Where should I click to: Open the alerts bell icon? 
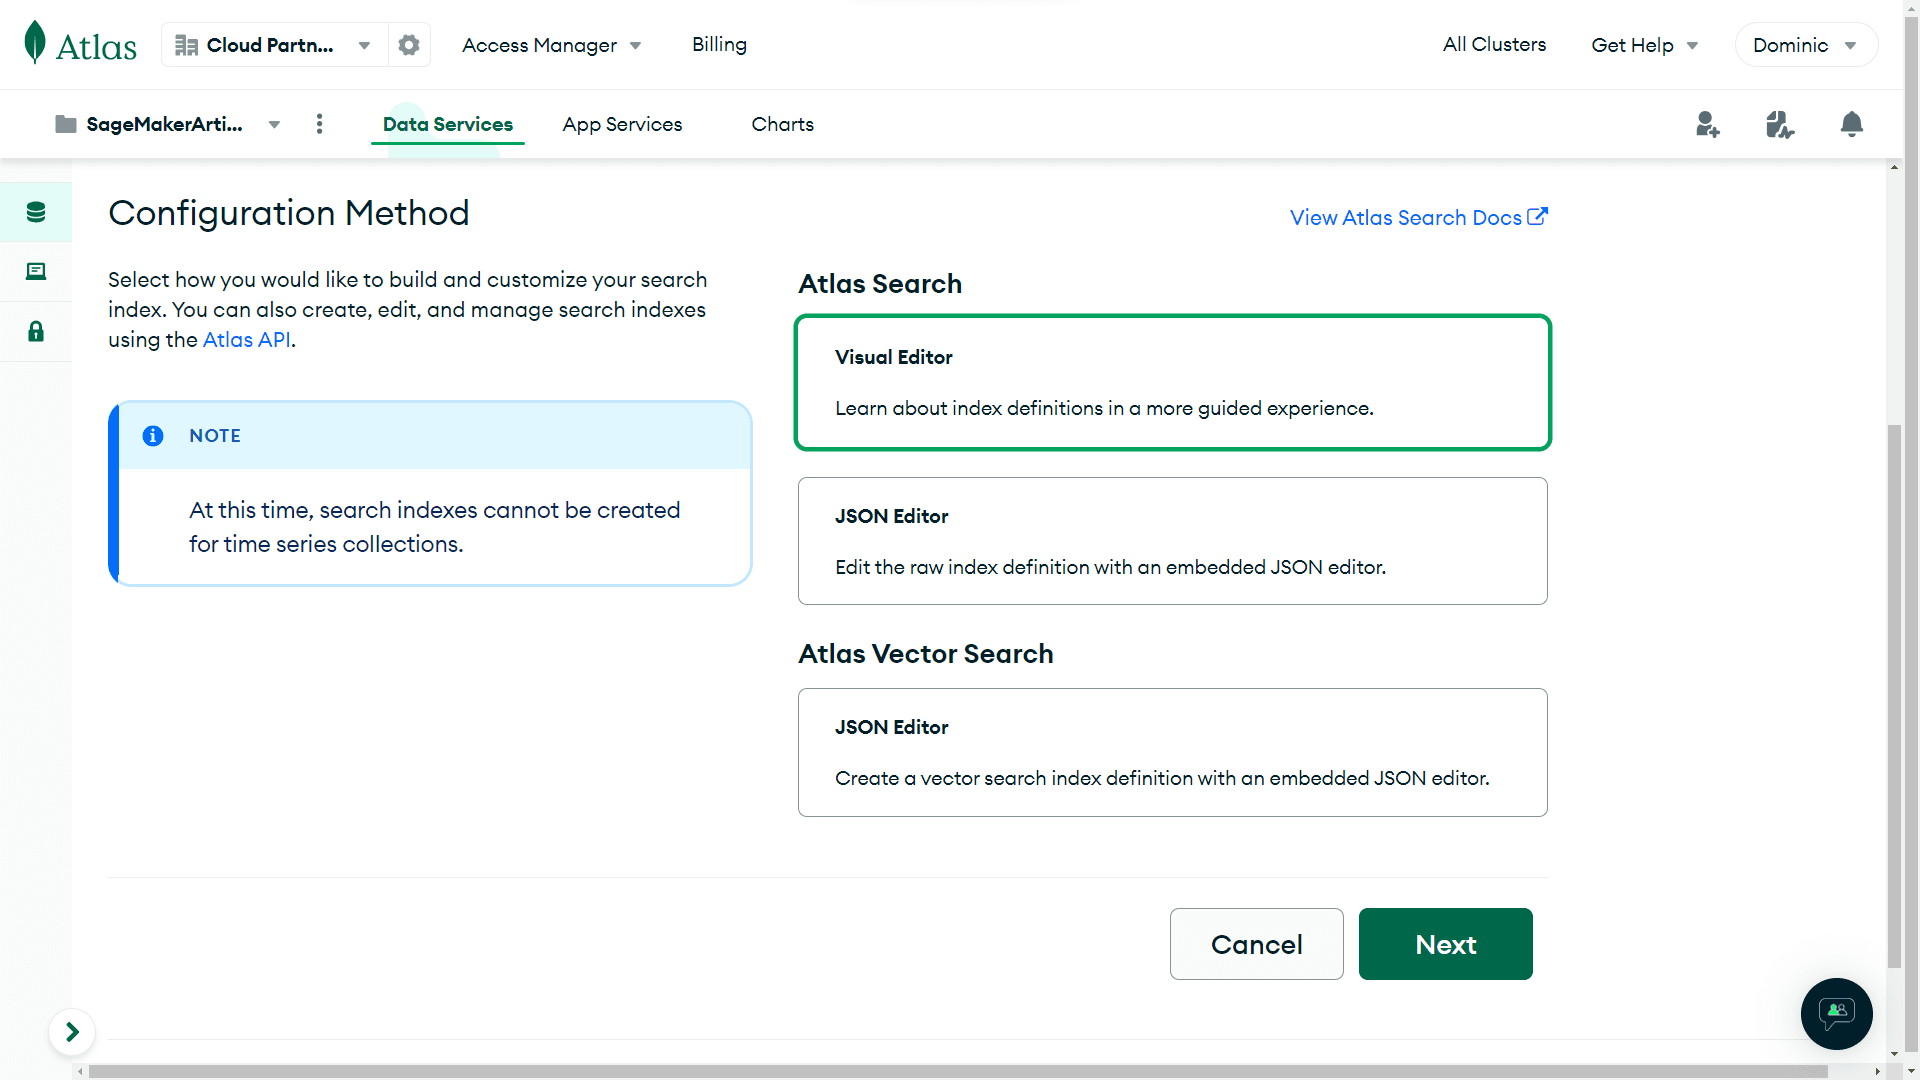1851,124
